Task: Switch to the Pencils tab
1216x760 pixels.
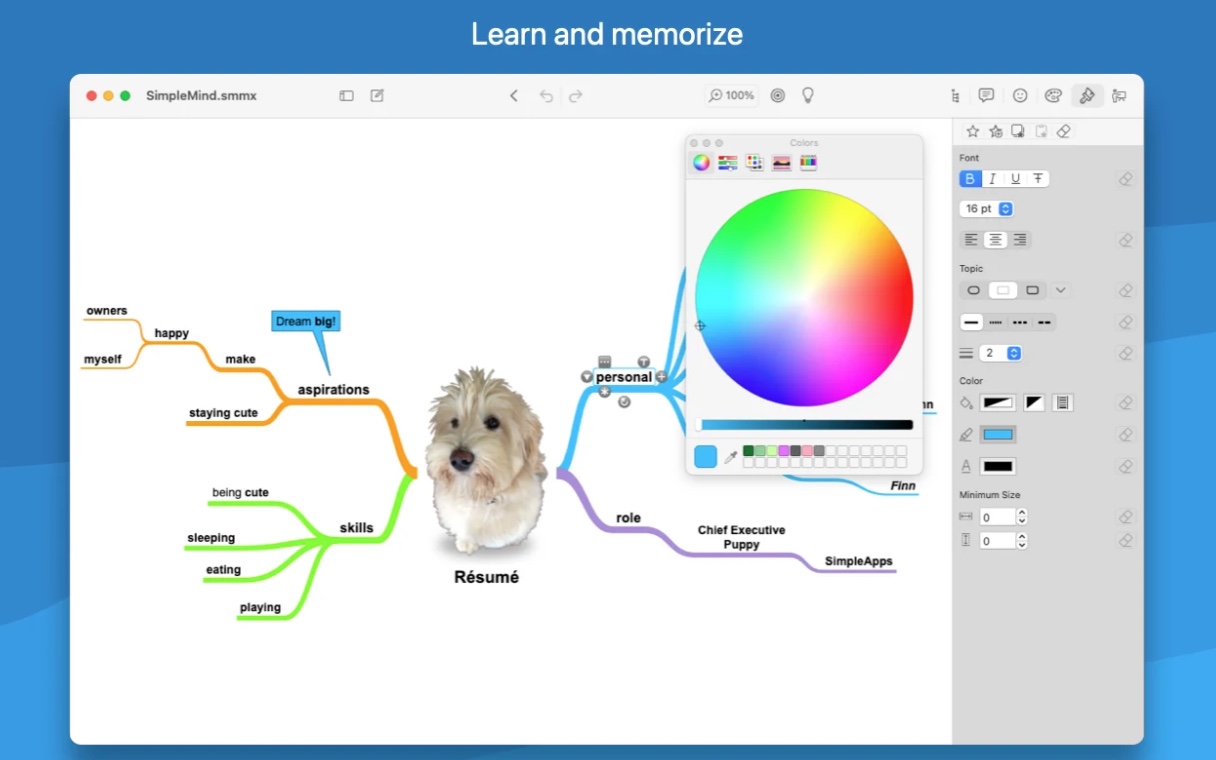Action: (x=808, y=162)
